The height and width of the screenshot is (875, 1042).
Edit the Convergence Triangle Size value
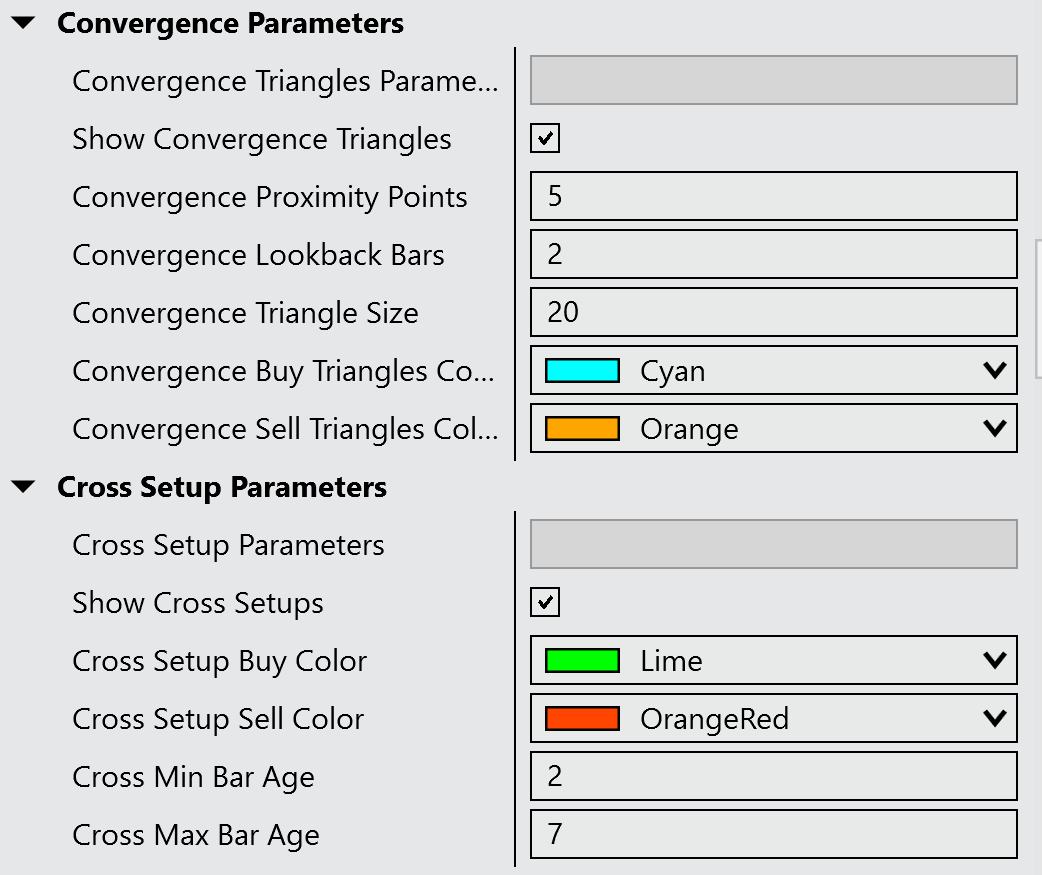point(773,312)
